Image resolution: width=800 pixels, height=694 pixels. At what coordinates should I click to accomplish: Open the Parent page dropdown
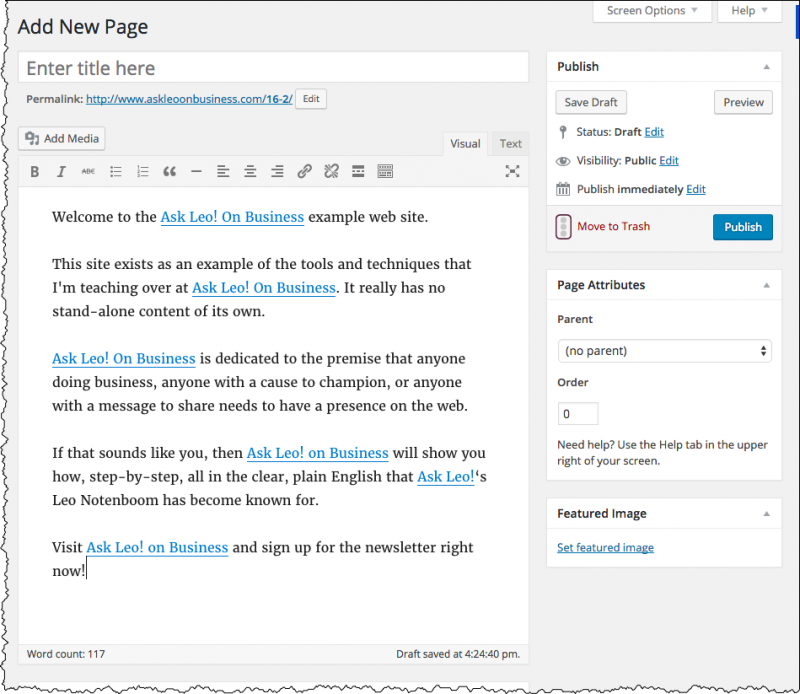pos(664,351)
